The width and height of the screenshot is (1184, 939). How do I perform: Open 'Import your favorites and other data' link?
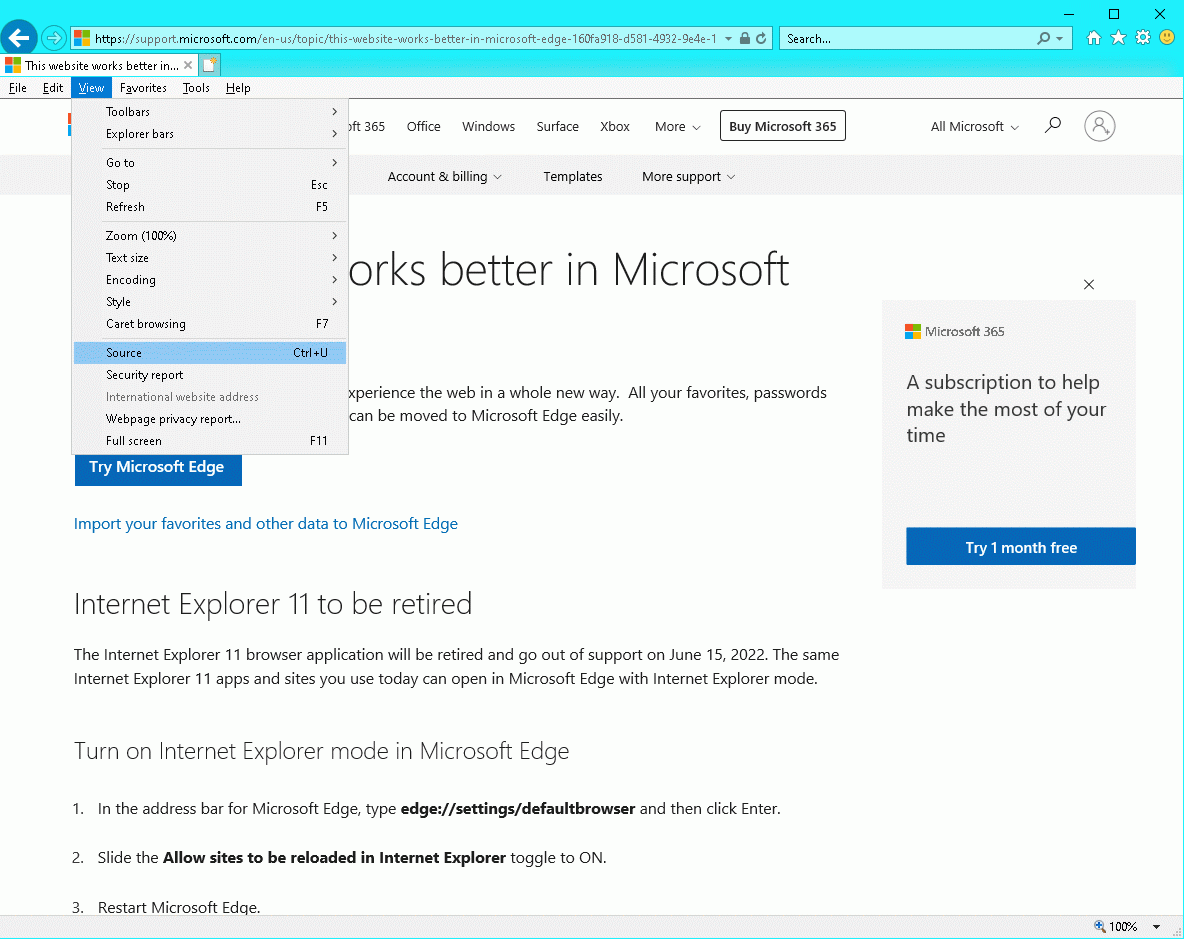266,524
